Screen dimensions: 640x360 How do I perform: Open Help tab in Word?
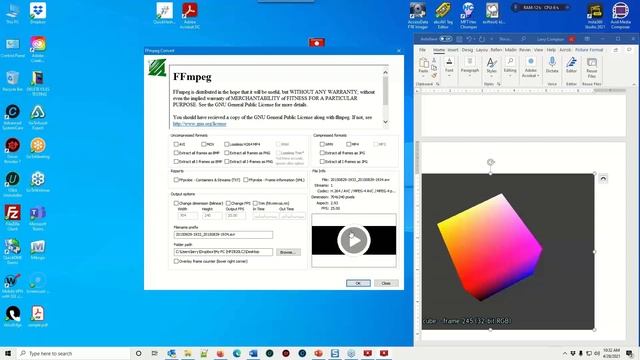(x=551, y=50)
